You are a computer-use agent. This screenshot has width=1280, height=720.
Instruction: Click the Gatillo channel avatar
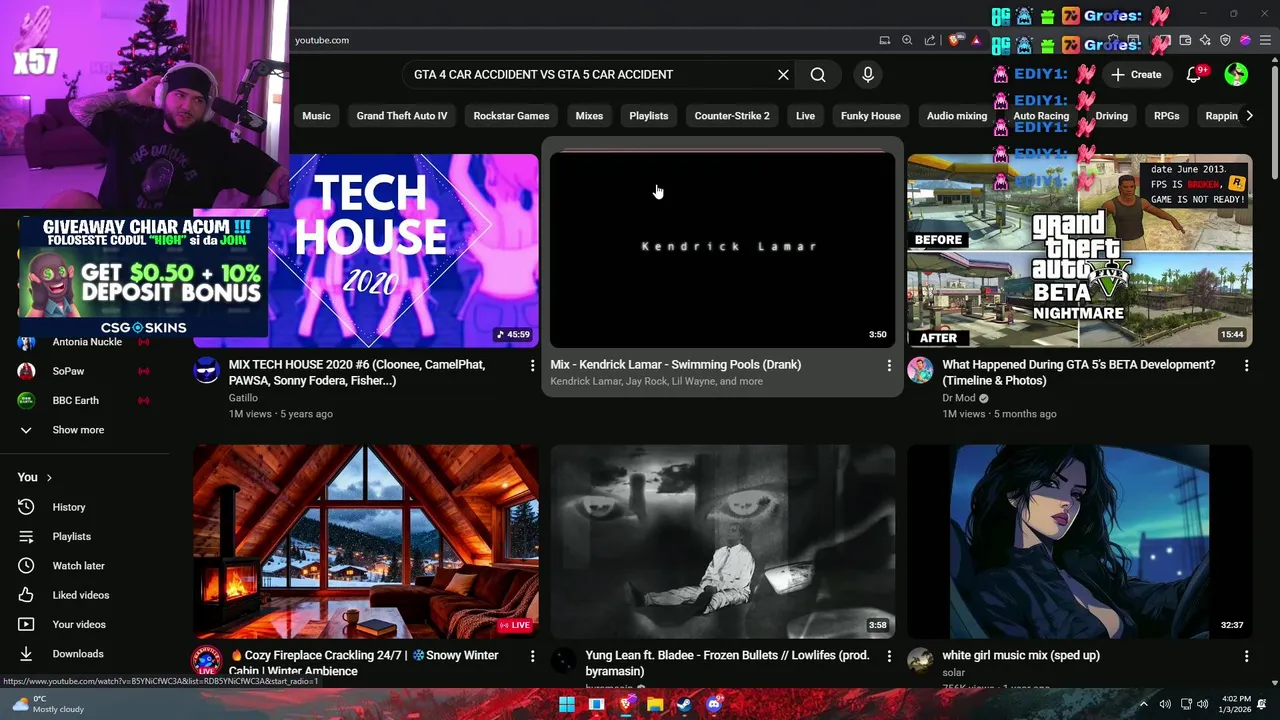tap(207, 370)
